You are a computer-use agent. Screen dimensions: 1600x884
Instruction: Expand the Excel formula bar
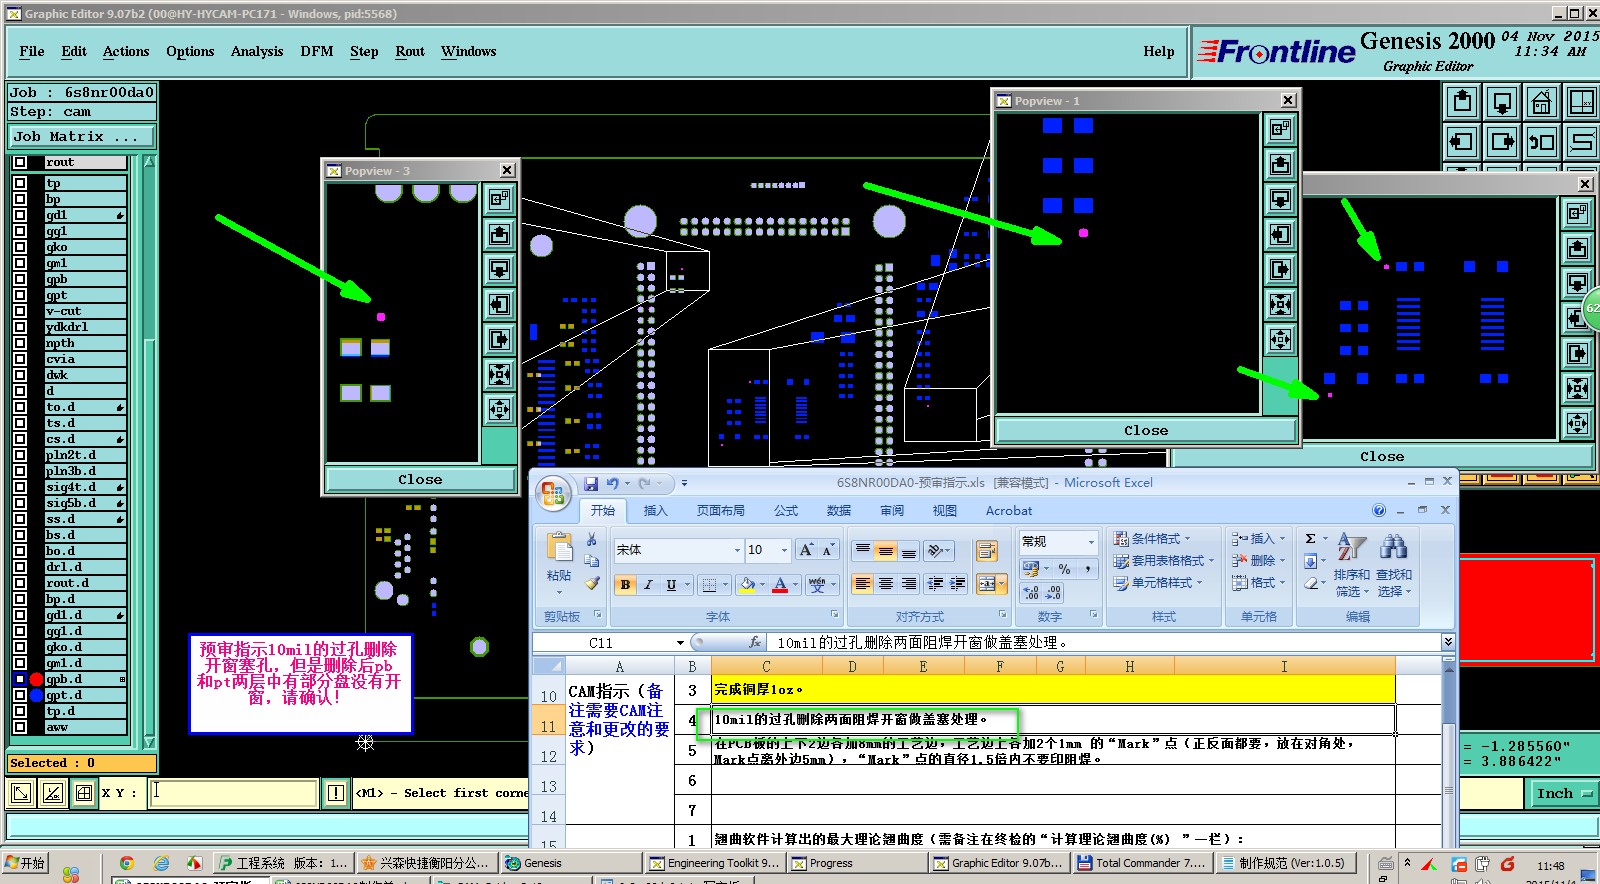(x=1447, y=642)
